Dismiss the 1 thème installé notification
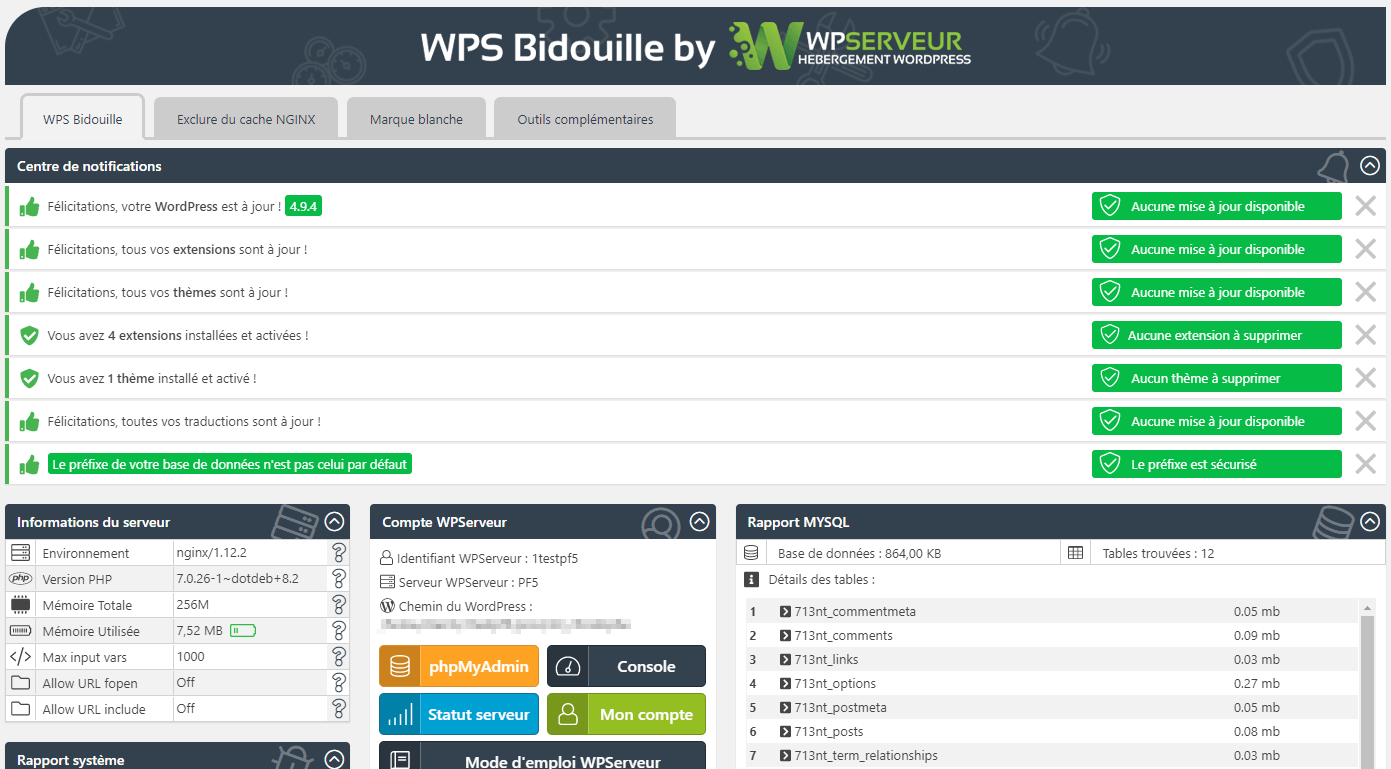 [x=1365, y=378]
